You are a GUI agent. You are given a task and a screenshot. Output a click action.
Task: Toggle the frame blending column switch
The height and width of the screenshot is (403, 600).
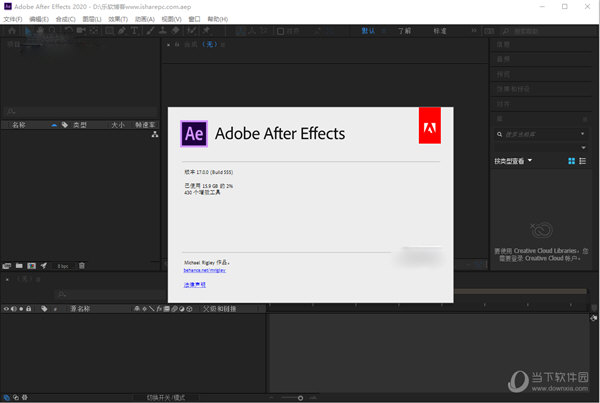point(166,309)
